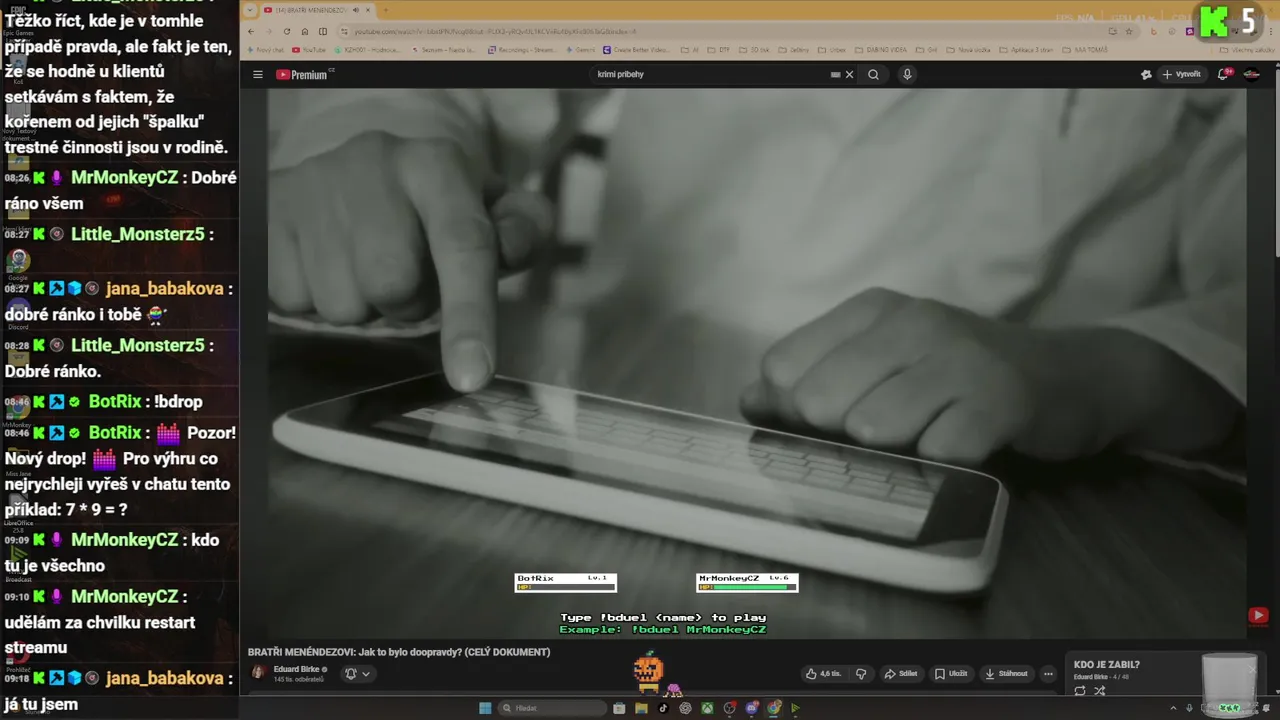Run search with the magnifier button

873,74
